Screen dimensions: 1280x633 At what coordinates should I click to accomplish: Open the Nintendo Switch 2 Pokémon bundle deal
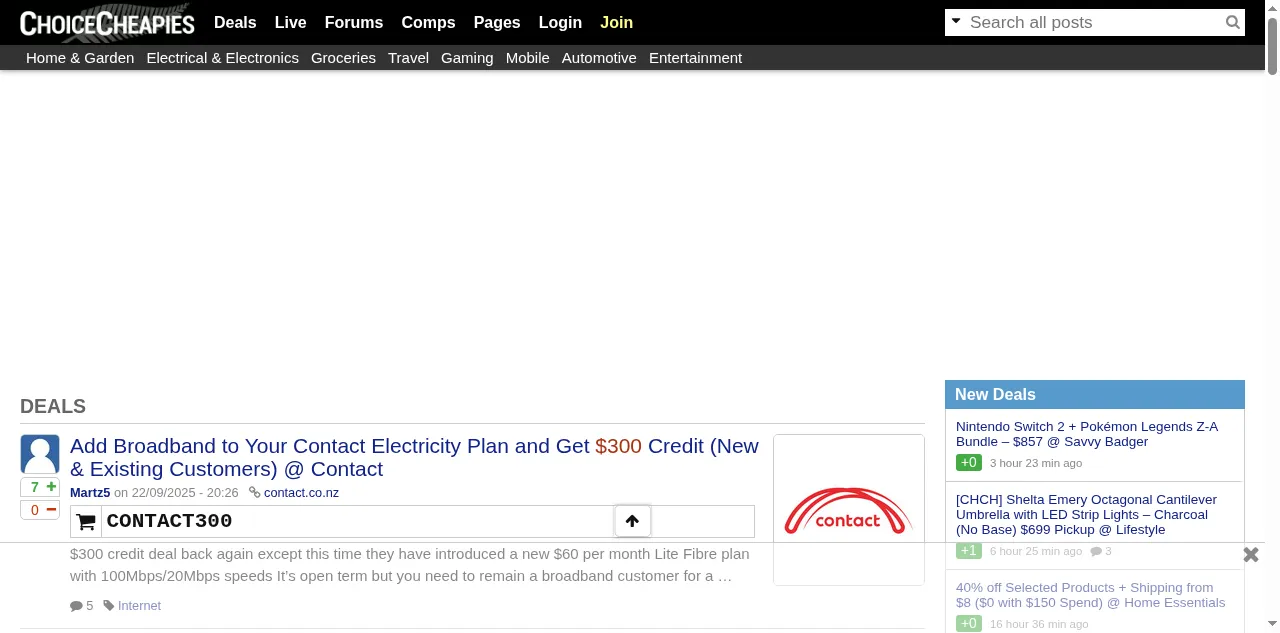click(x=1087, y=434)
